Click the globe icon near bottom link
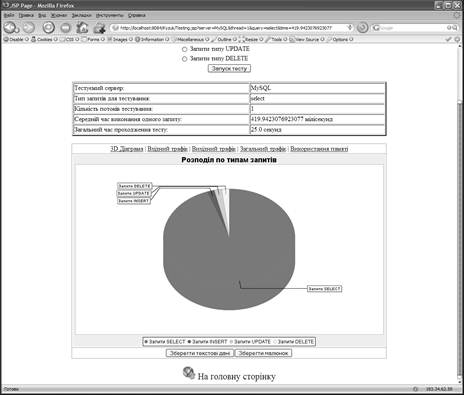The width and height of the screenshot is (464, 395). click(189, 373)
